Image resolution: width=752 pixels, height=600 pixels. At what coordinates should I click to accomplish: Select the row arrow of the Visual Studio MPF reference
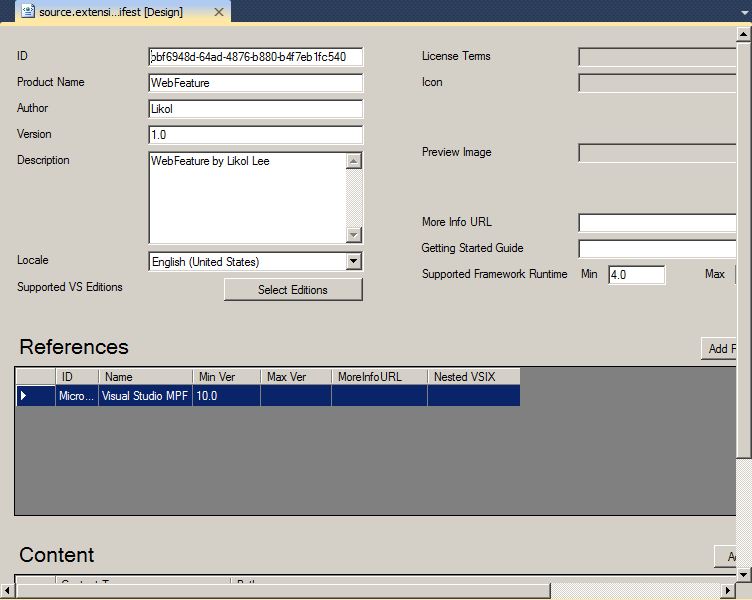(x=35, y=396)
